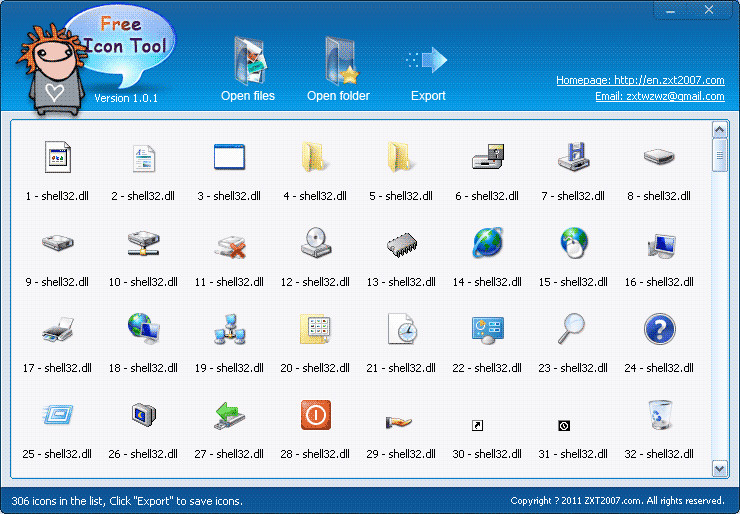Select the folder icon 4 - shell32.dll

click(x=315, y=171)
